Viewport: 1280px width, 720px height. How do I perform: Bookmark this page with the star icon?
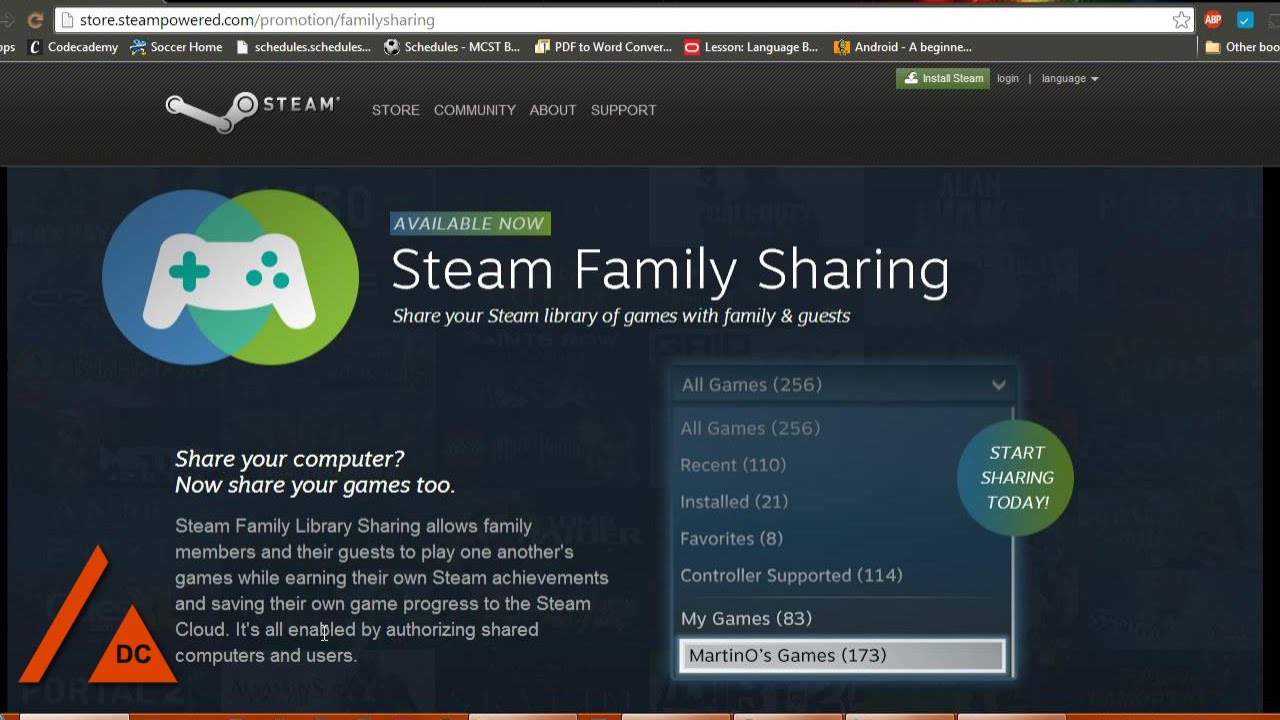pyautogui.click(x=1181, y=20)
